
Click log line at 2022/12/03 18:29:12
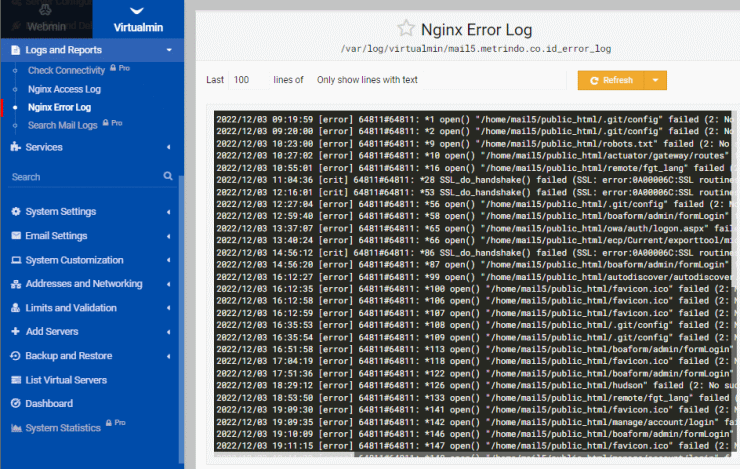click(474, 385)
